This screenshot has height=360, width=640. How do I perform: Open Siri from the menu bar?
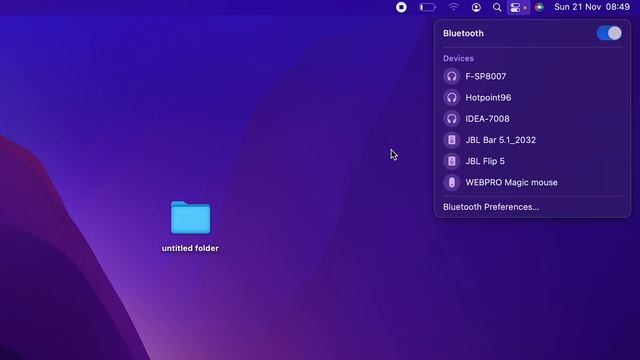(539, 7)
